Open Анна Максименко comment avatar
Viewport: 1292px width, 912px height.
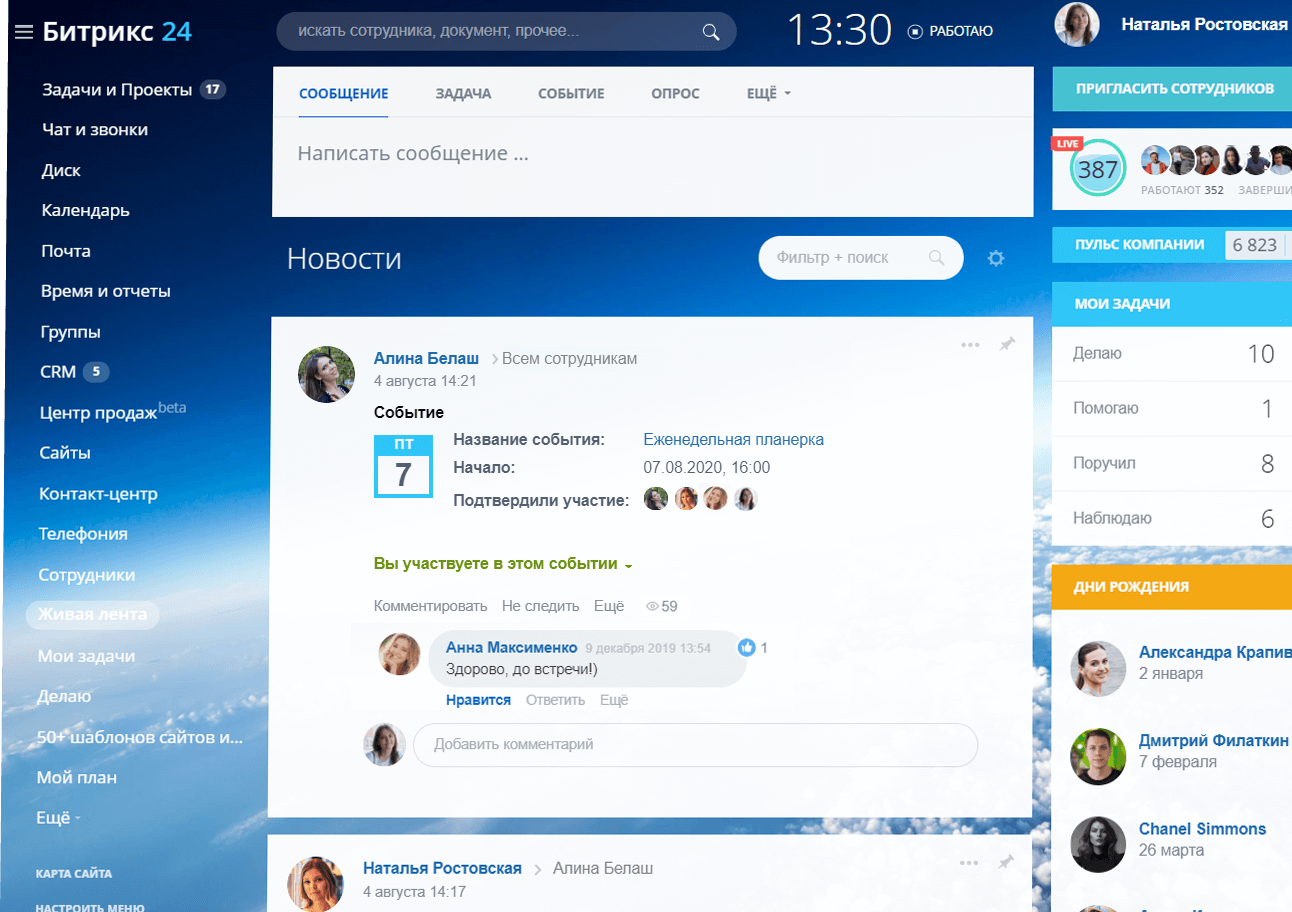(399, 654)
